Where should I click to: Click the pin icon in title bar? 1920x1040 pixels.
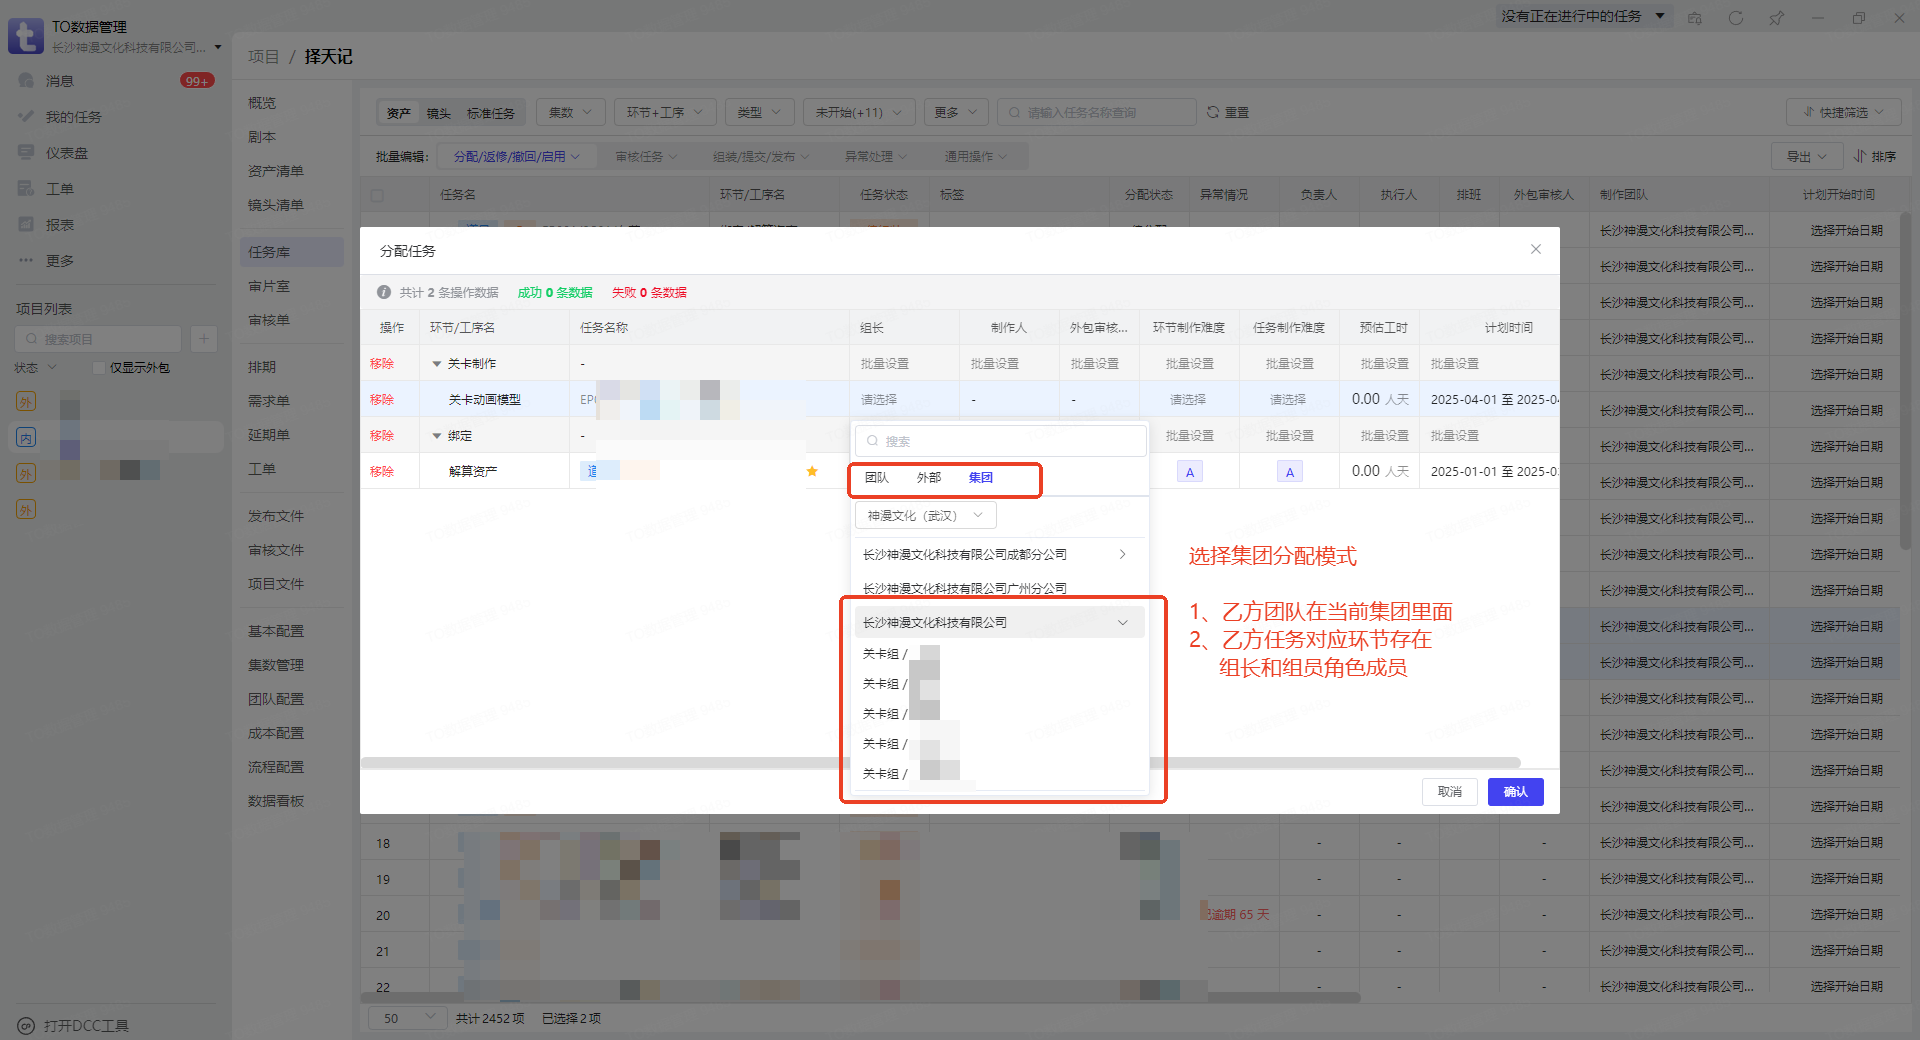(1776, 18)
